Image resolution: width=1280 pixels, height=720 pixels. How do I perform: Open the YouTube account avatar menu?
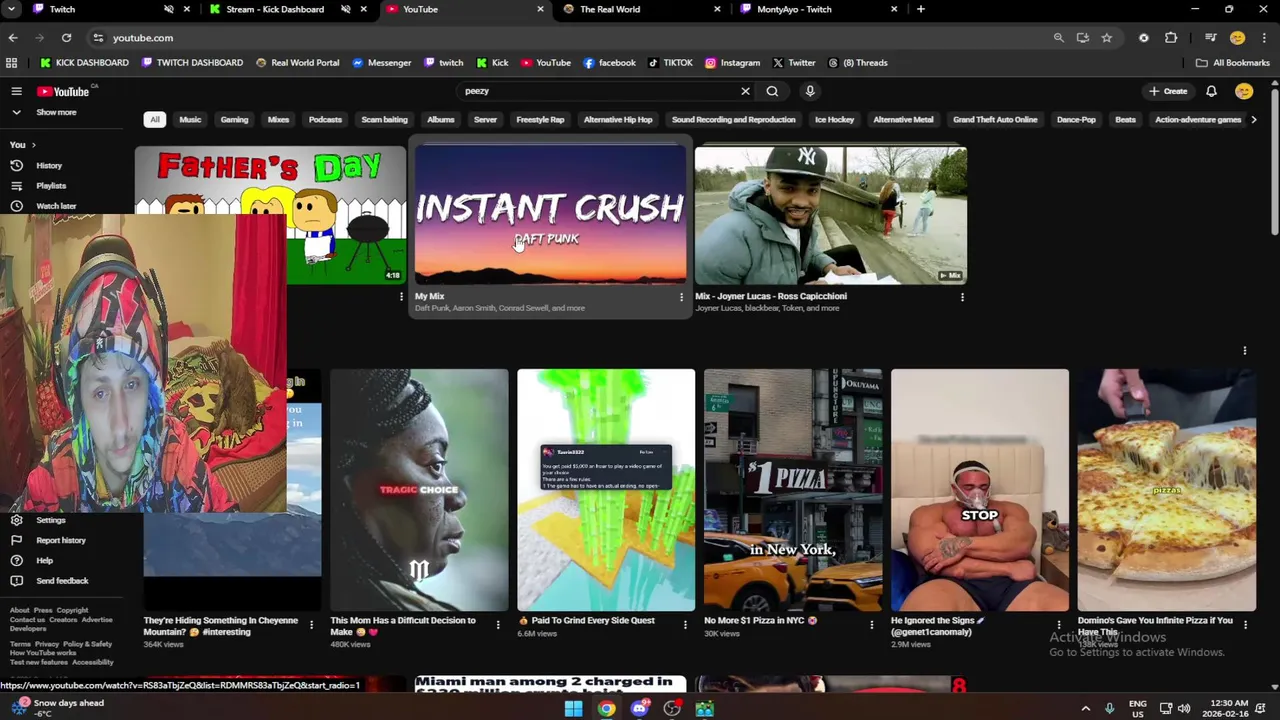[1244, 91]
